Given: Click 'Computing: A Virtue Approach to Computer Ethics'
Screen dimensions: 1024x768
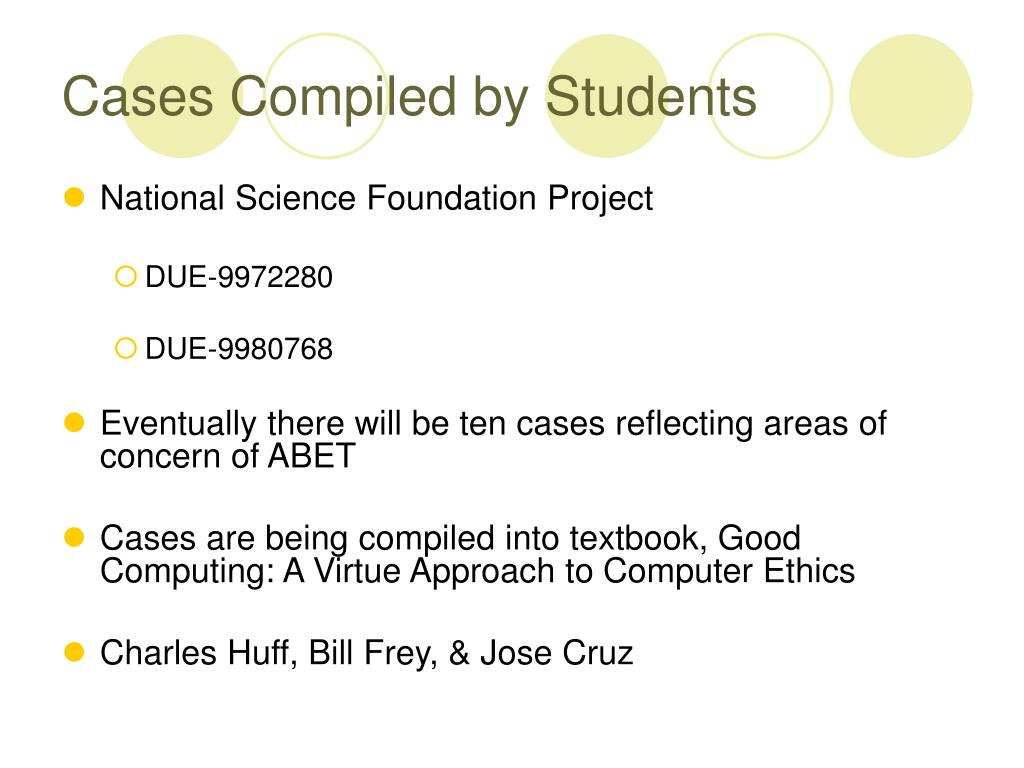Looking at the screenshot, I should point(477,571).
